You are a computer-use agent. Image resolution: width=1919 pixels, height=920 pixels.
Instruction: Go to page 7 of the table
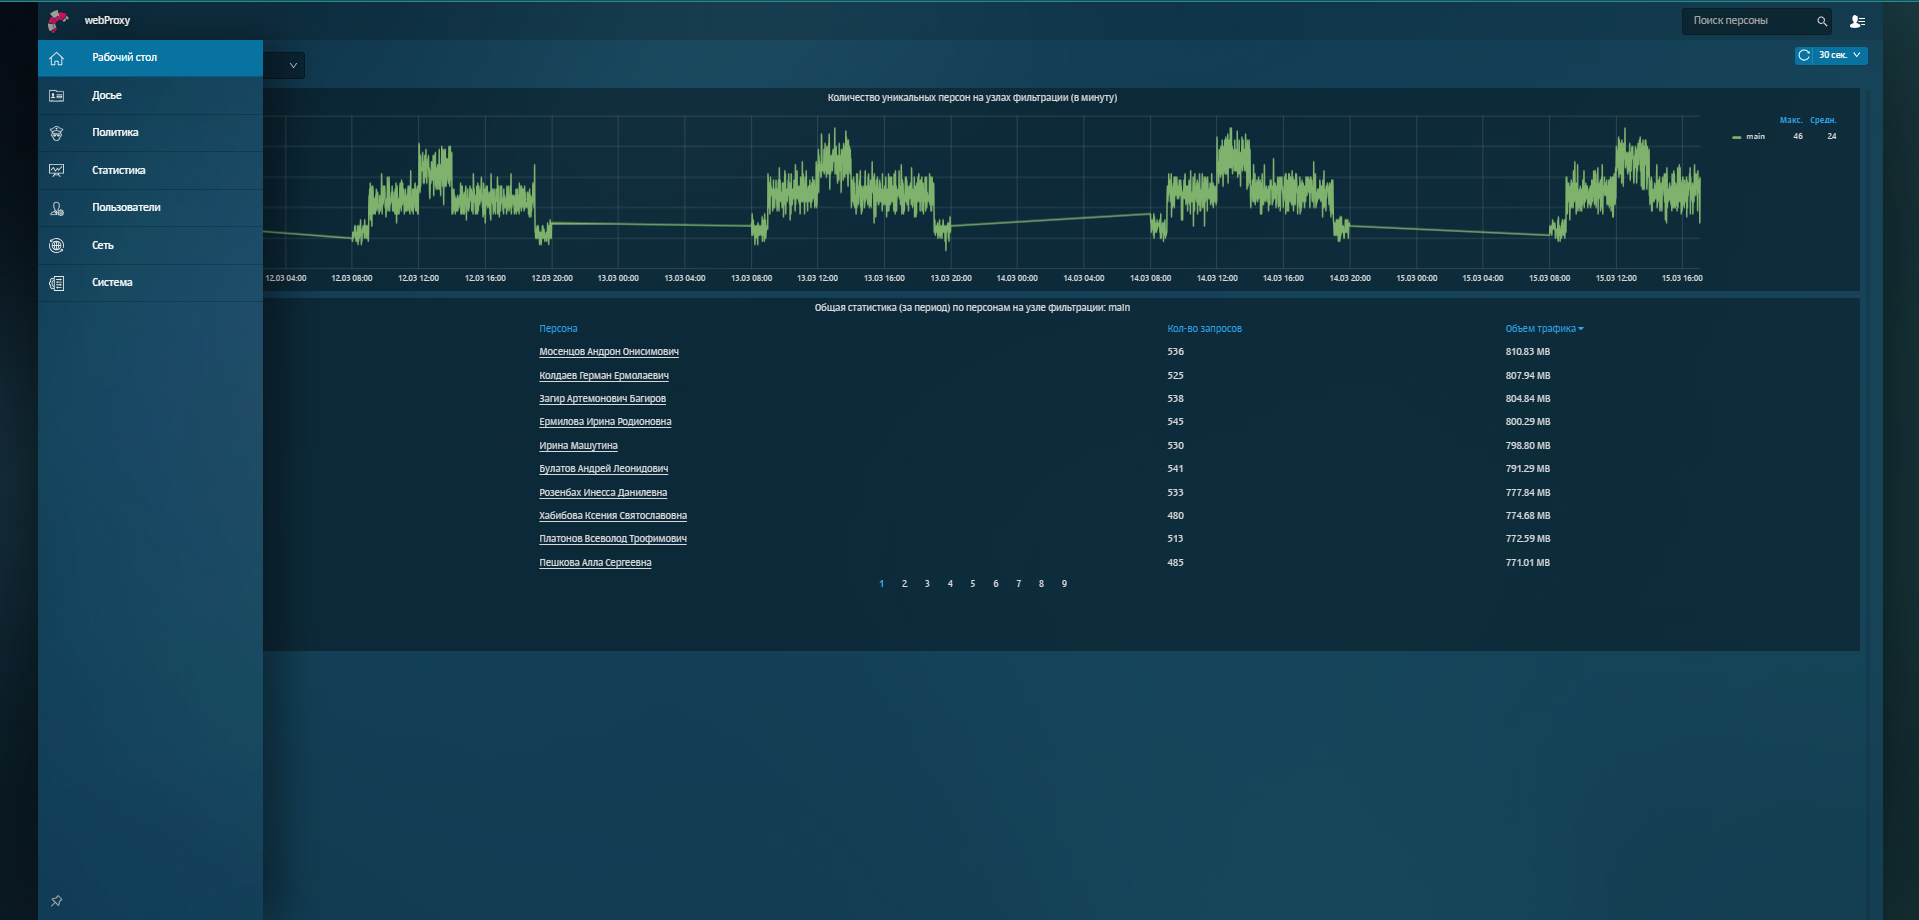1018,584
